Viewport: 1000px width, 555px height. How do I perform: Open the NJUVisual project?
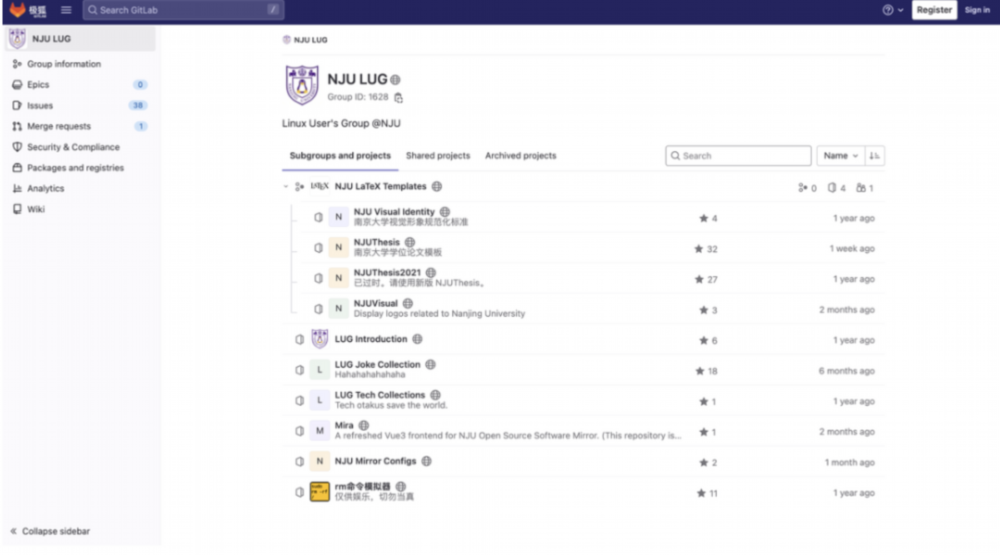(375, 304)
